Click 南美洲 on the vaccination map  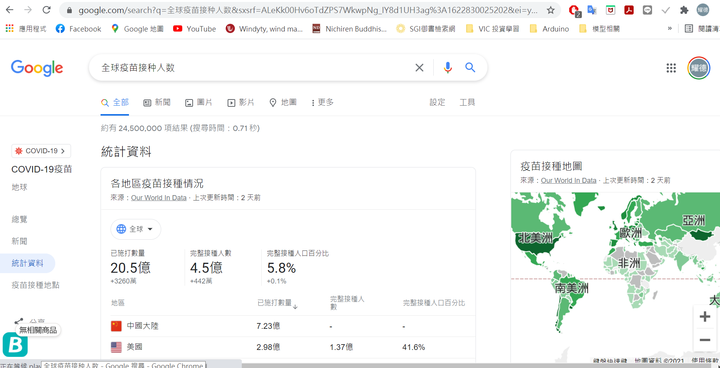[571, 289]
